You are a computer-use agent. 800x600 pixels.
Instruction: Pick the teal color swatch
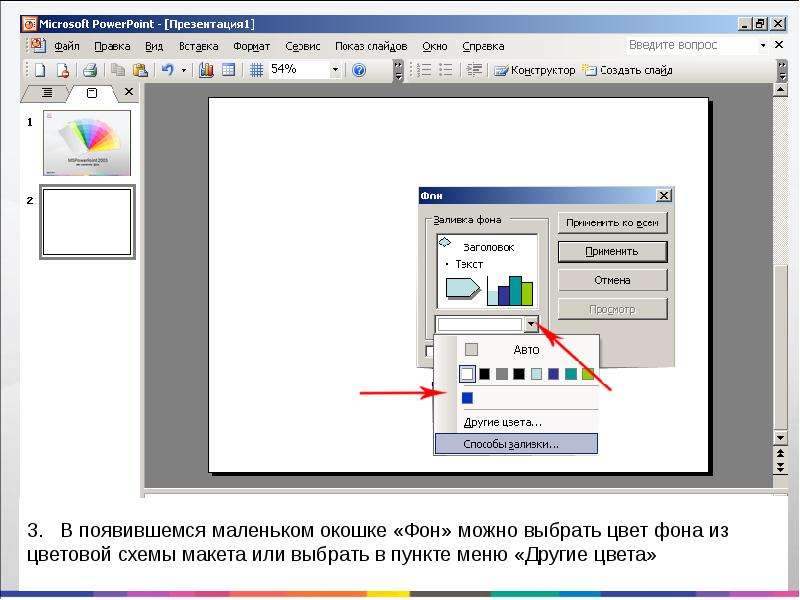pos(571,374)
